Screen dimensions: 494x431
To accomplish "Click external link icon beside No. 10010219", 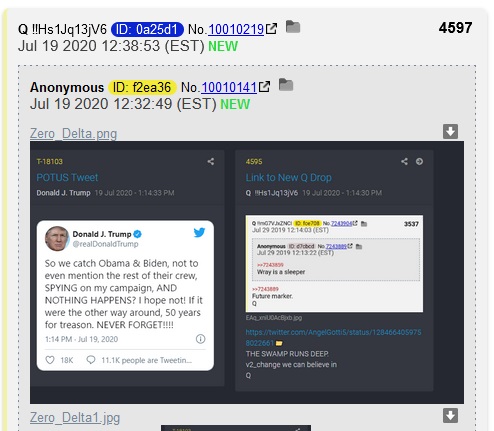I will point(271,29).
